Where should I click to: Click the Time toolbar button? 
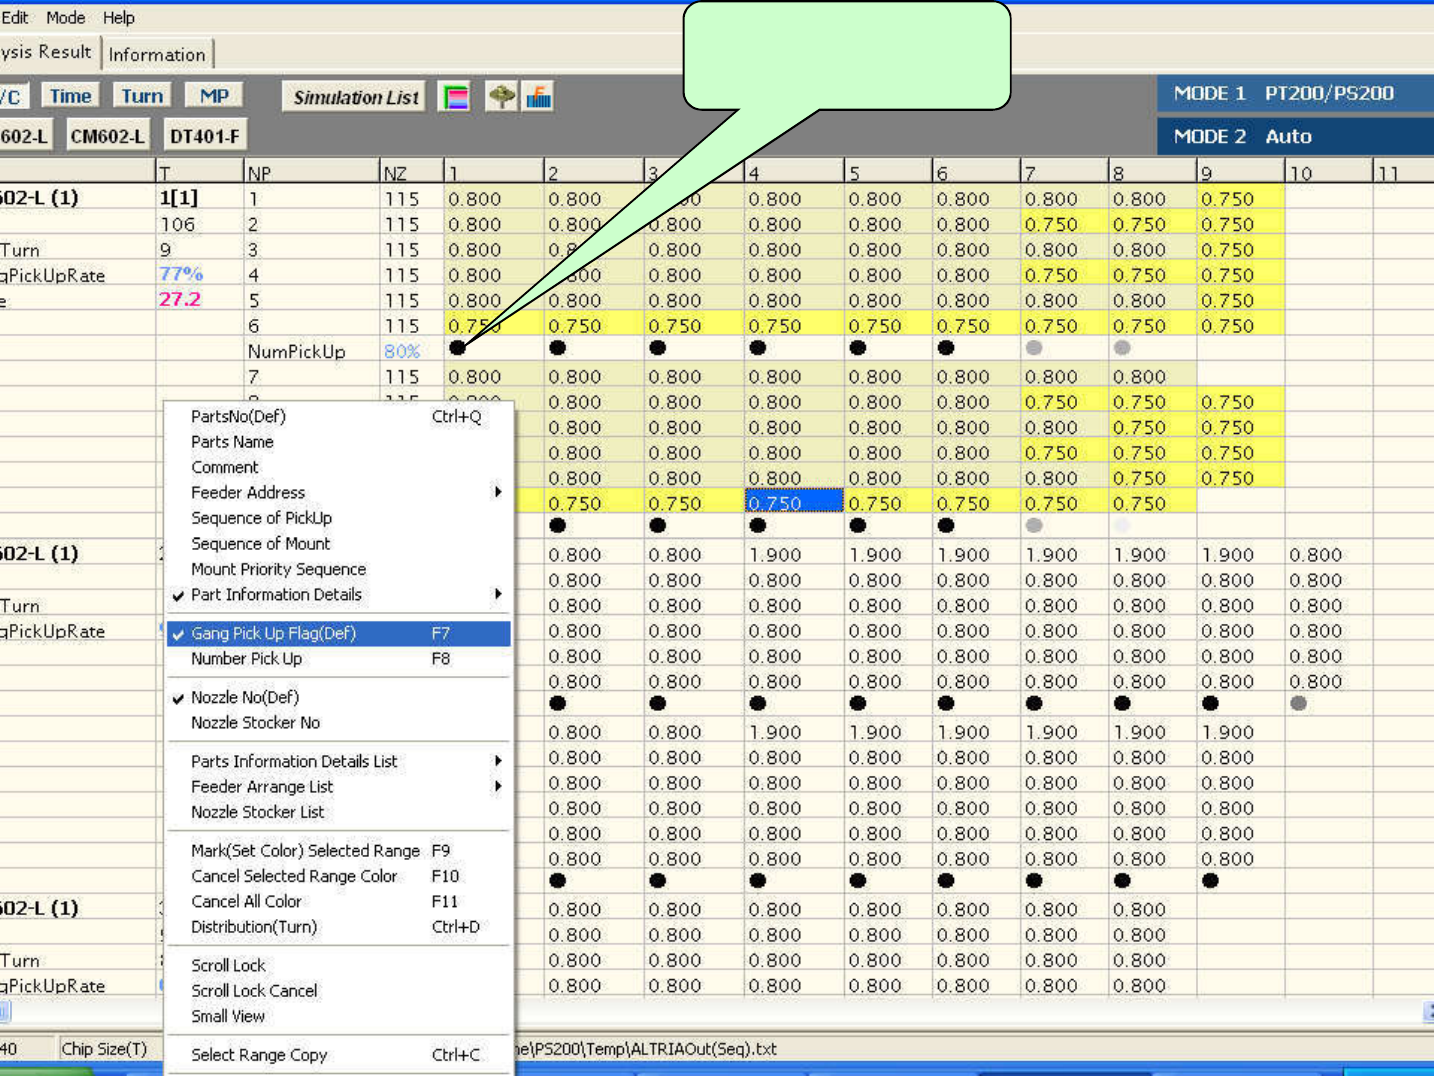coord(70,96)
